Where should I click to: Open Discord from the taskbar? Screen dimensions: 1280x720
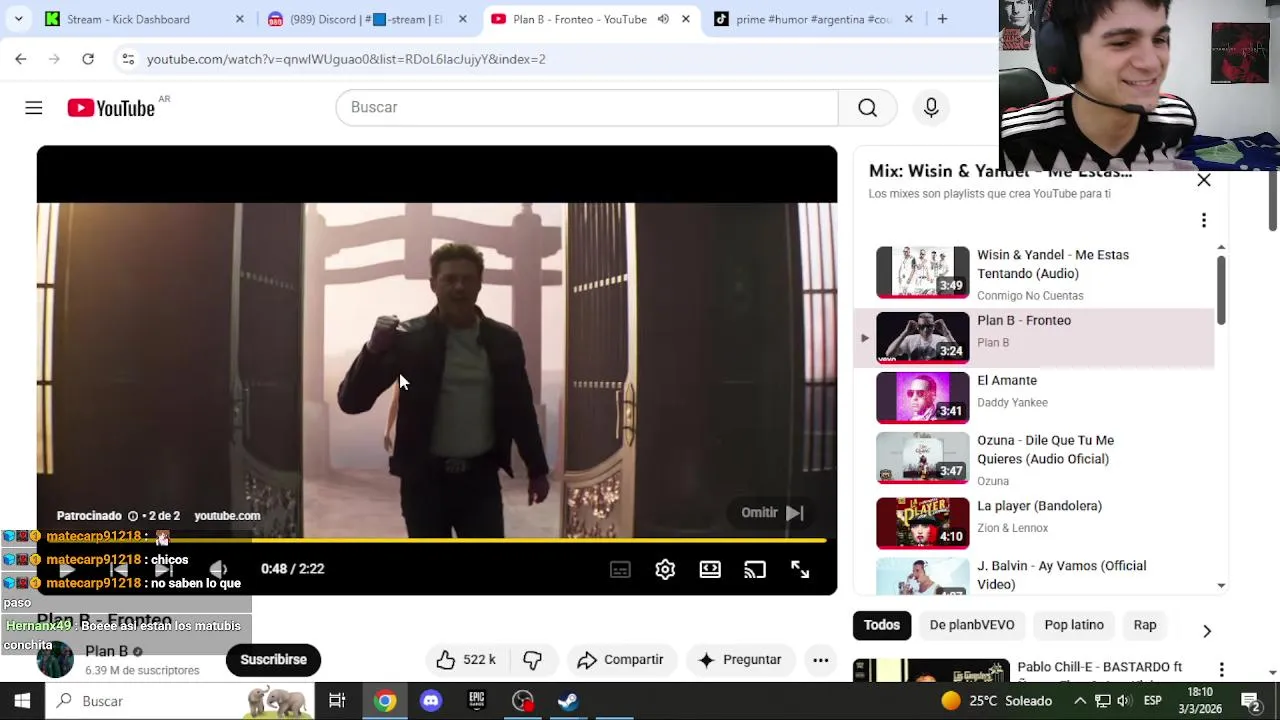(x=431, y=701)
